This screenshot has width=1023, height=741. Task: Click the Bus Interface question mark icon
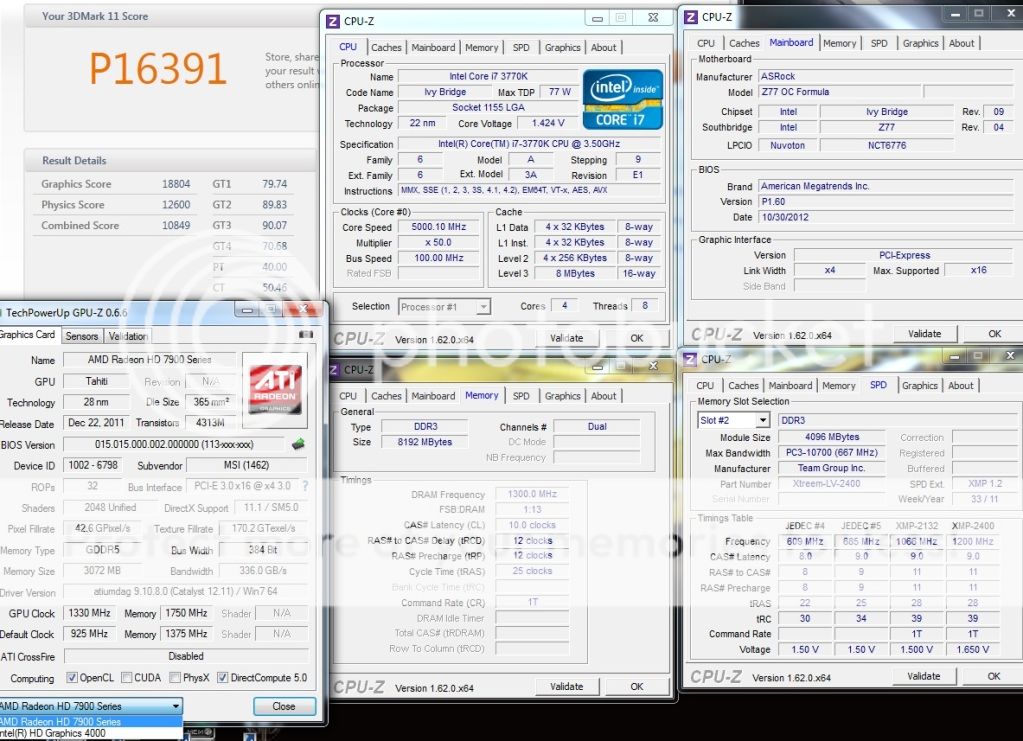click(305, 487)
